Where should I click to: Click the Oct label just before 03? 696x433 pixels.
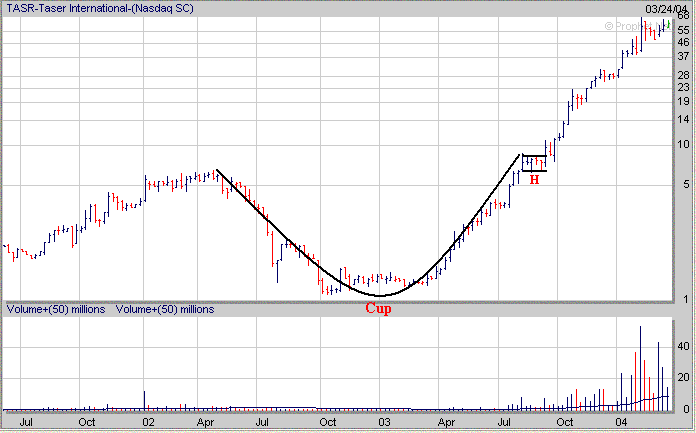[x=328, y=422]
